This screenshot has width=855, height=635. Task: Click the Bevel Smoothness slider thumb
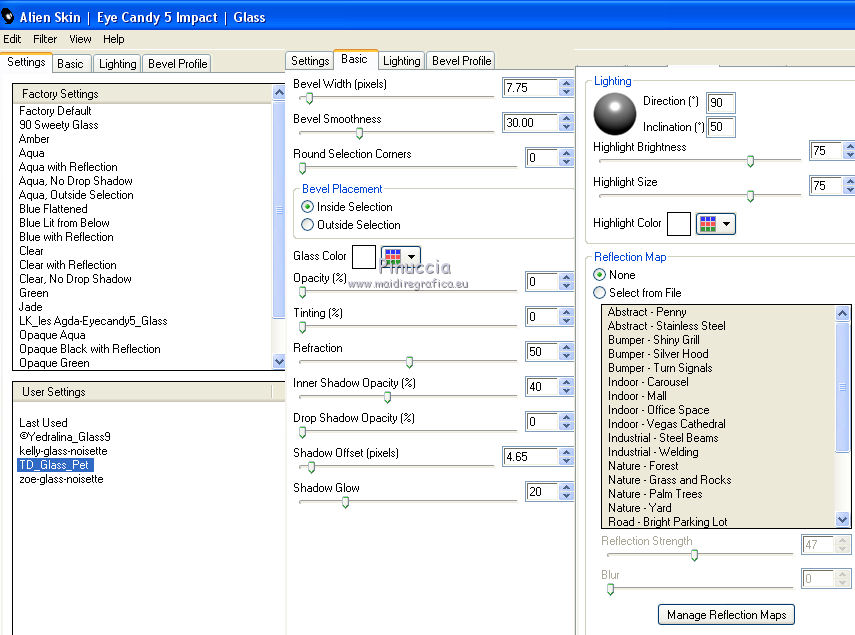pyautogui.click(x=359, y=134)
